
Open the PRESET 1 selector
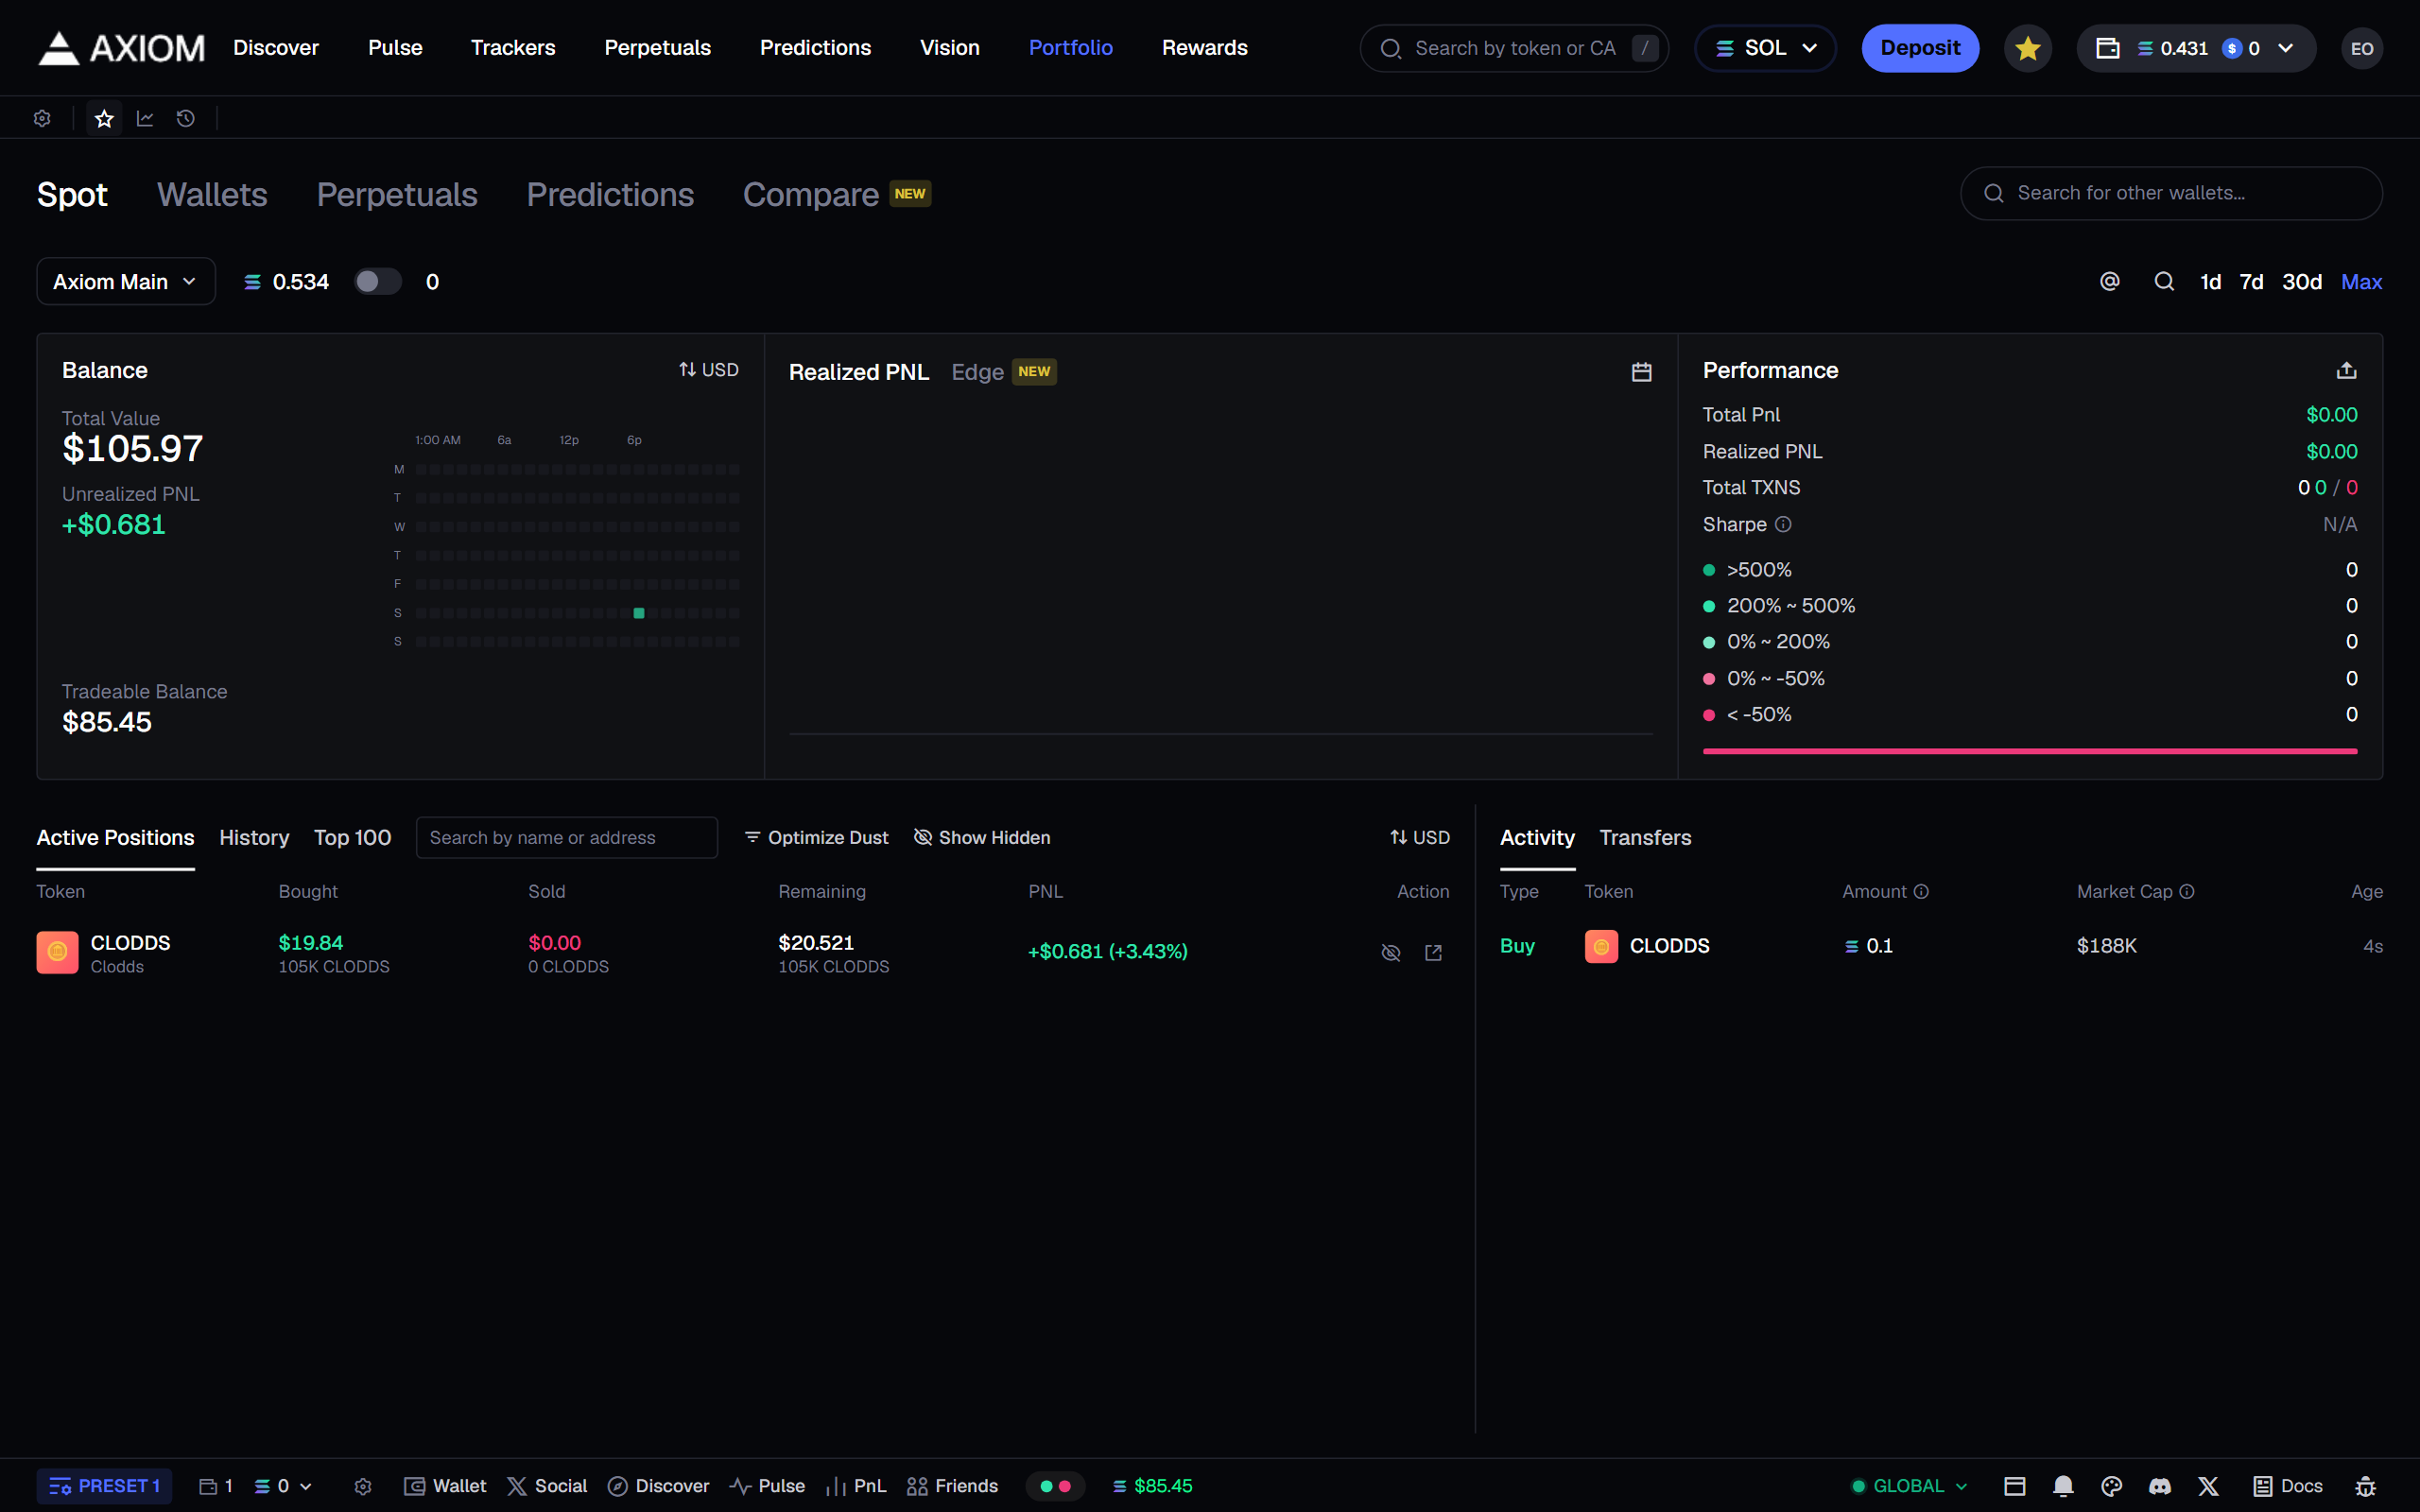[104, 1486]
